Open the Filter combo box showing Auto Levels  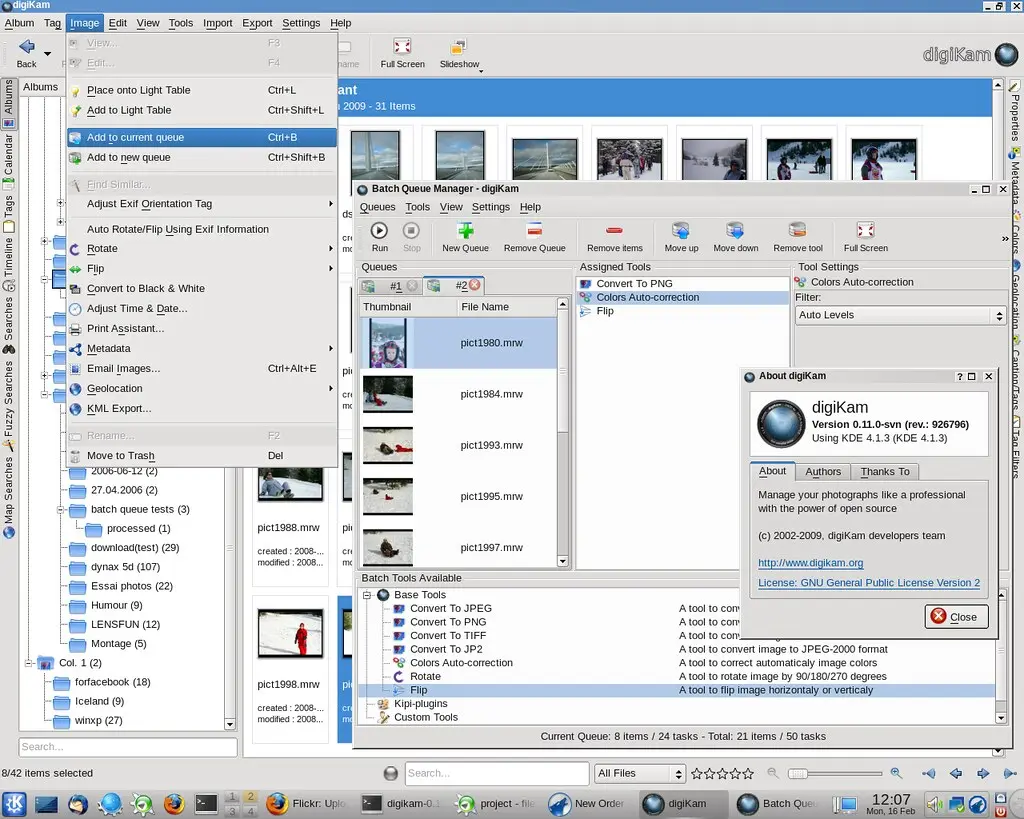[x=900, y=315]
